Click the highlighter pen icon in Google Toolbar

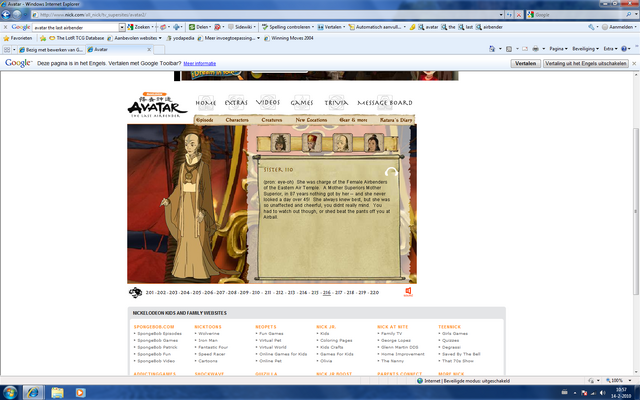pos(412,27)
